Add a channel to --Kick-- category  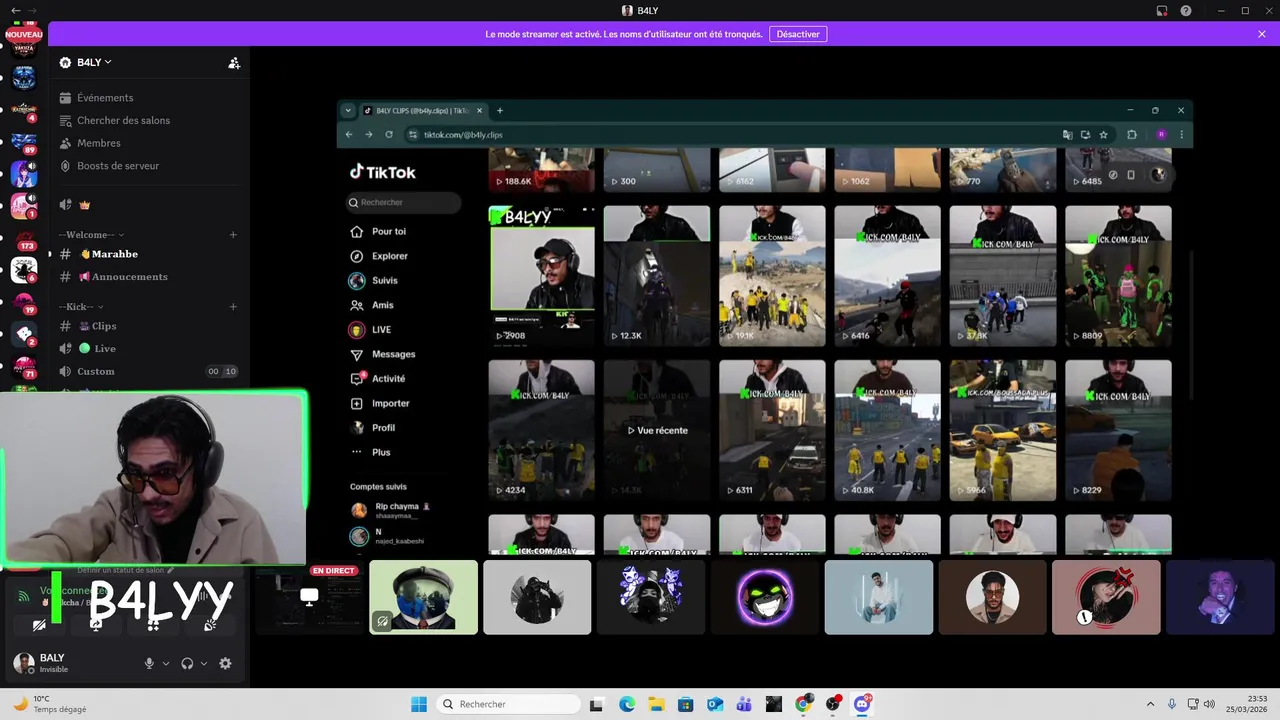233,307
